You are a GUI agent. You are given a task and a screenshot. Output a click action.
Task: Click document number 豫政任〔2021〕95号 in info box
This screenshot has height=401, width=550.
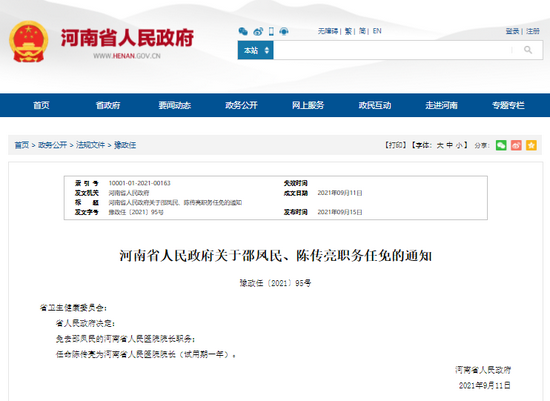[136, 212]
